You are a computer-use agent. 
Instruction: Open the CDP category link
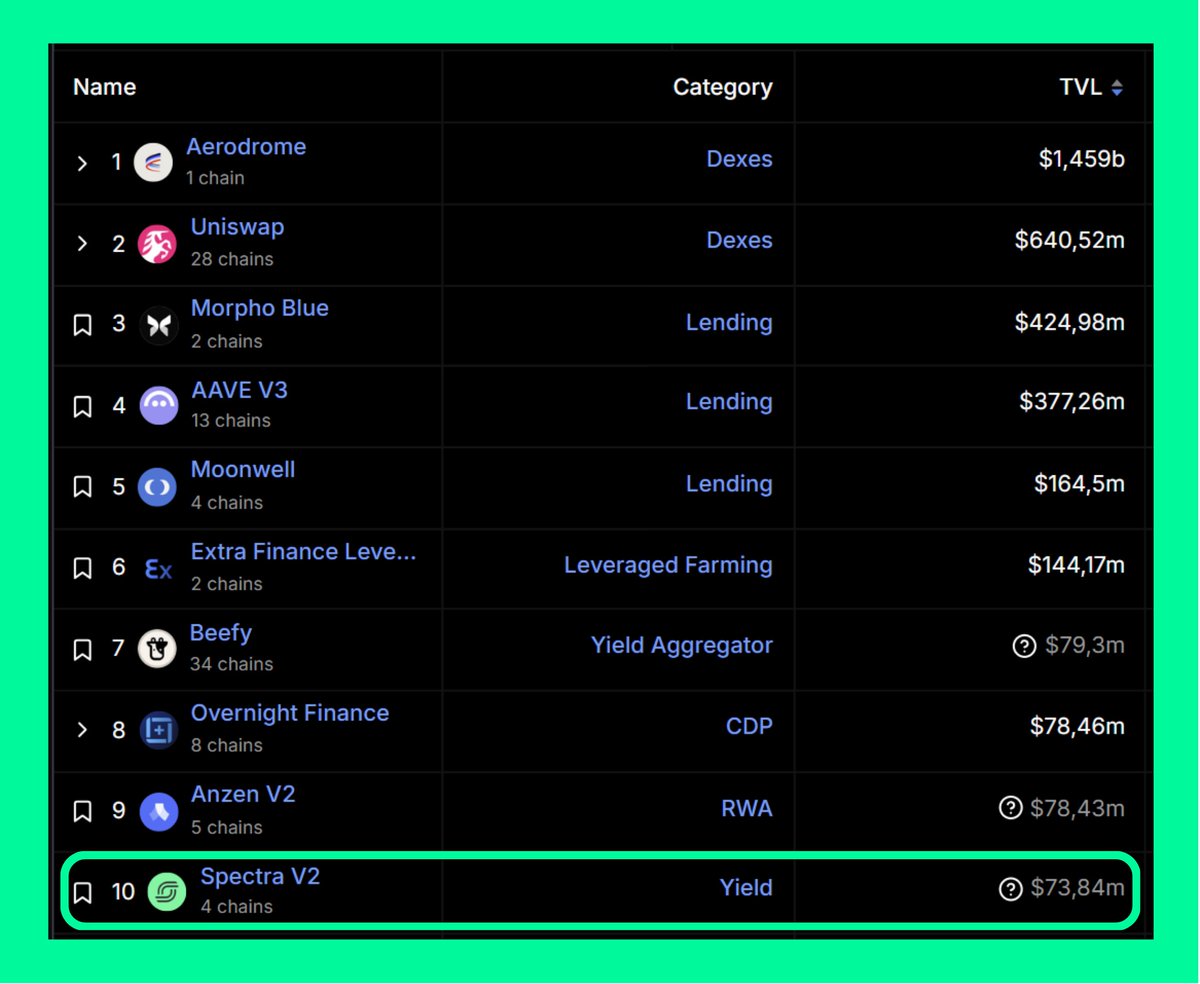click(749, 726)
